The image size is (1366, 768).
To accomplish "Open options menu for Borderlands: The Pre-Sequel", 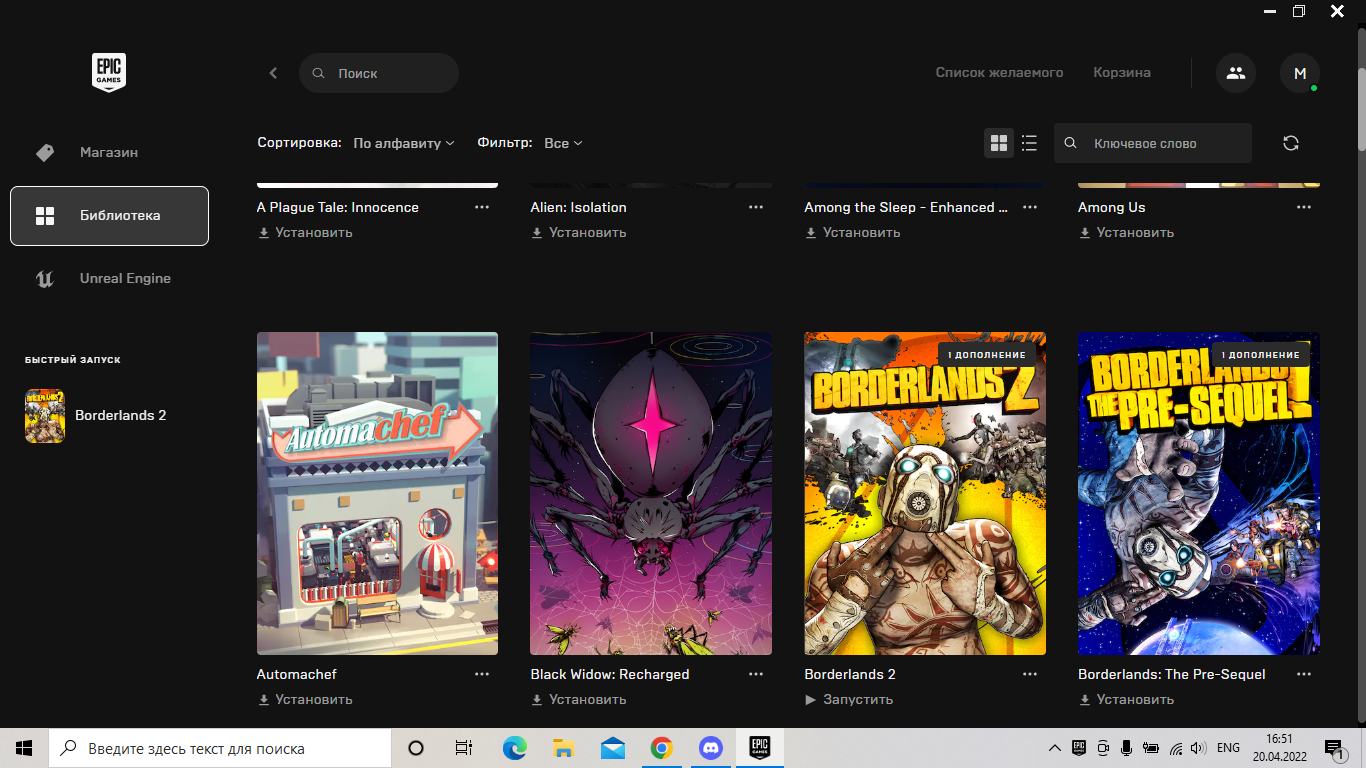I will tap(1304, 674).
